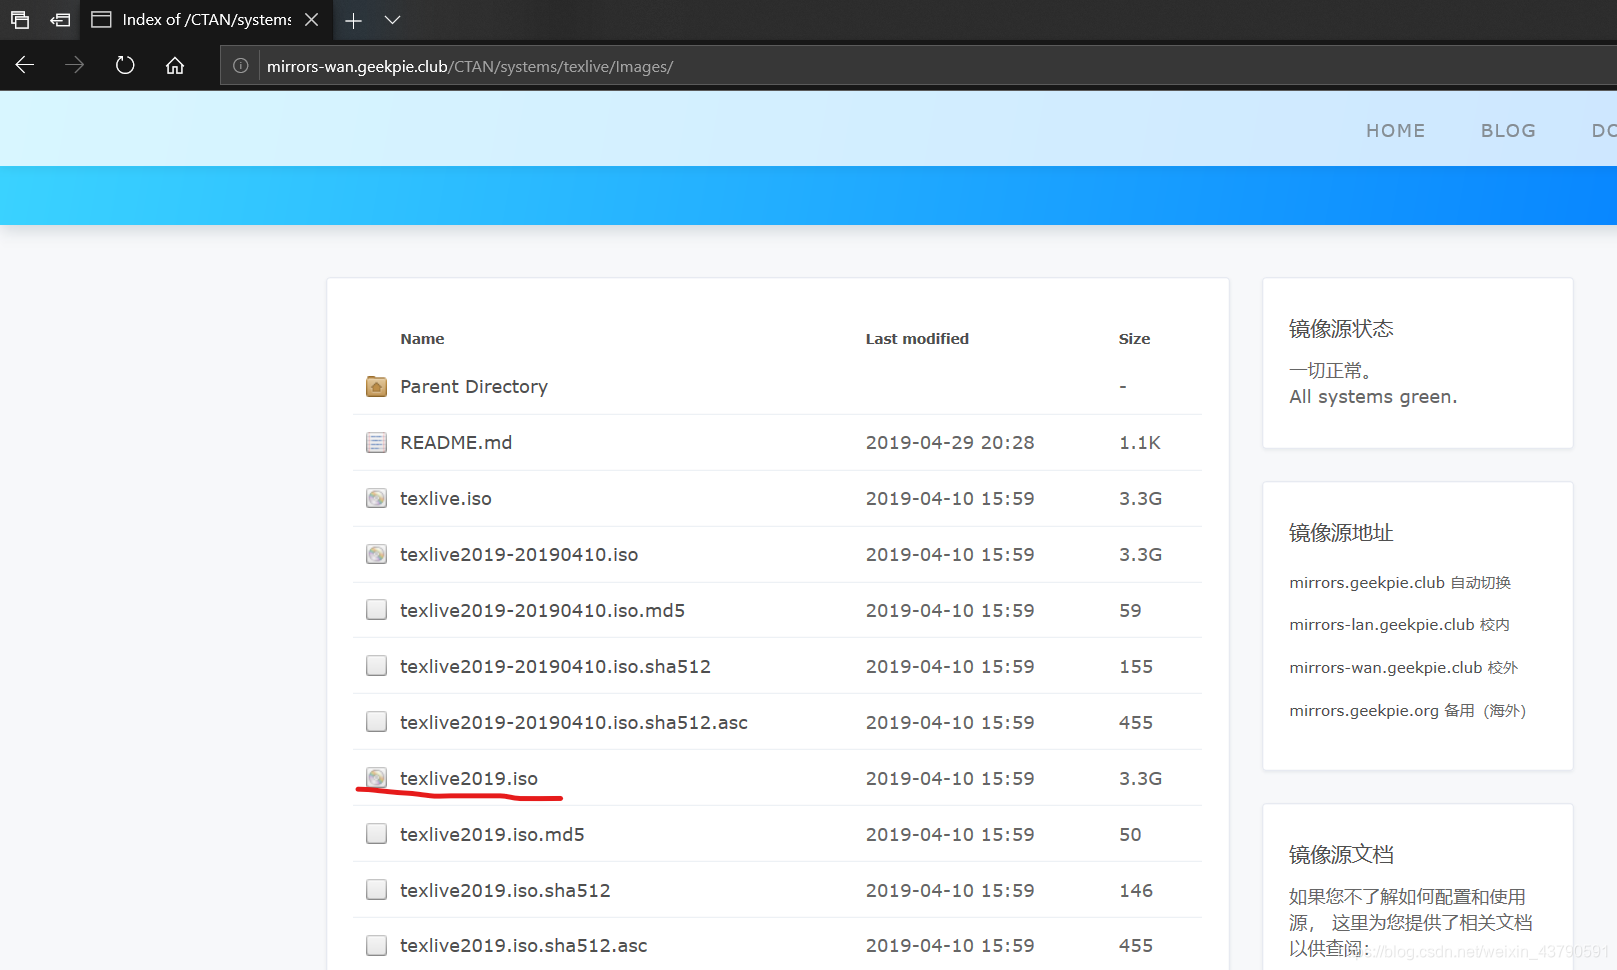This screenshot has height=970, width=1617.
Task: Open texlive2019.iso.sha512.asc link
Action: coord(524,945)
